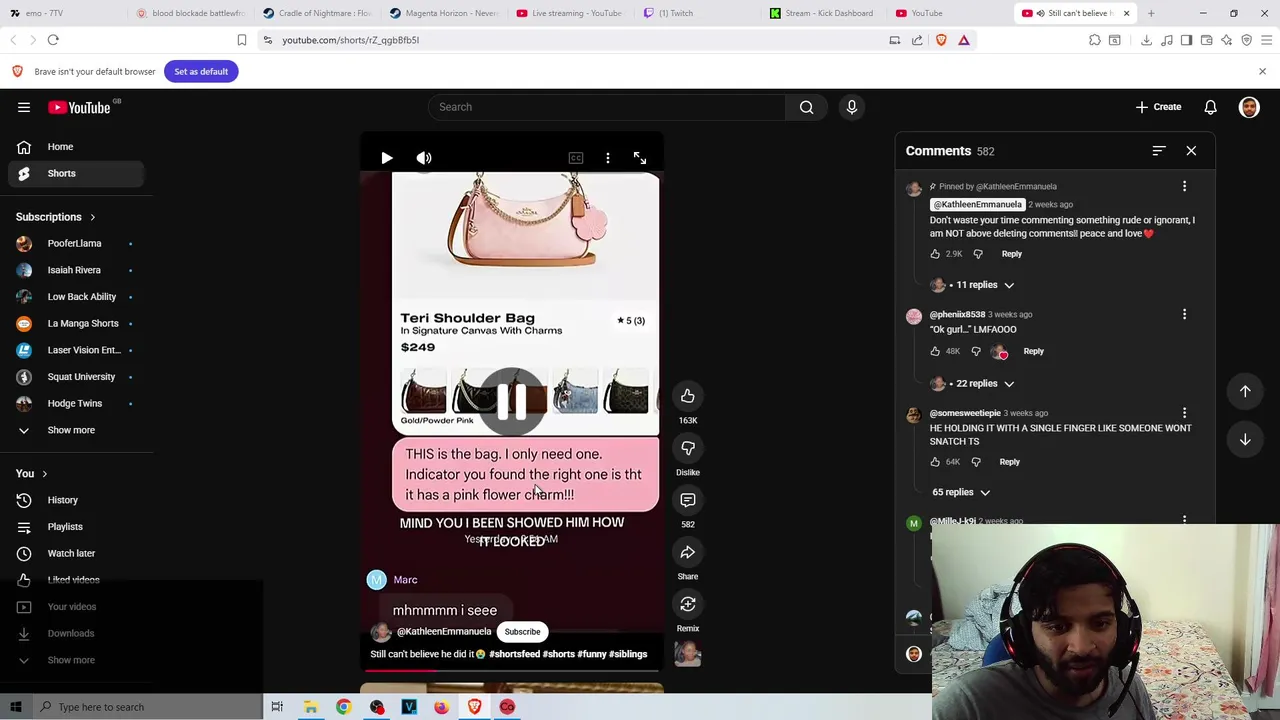Screen dimensions: 1280x720
Task: Start voice search with the microphone
Action: (x=852, y=107)
